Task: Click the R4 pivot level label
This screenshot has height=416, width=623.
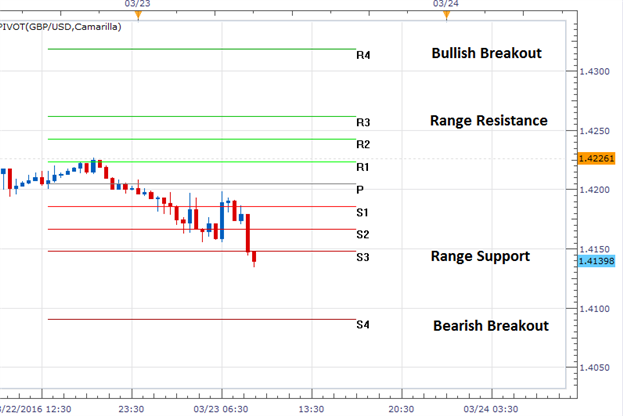Action: point(363,55)
